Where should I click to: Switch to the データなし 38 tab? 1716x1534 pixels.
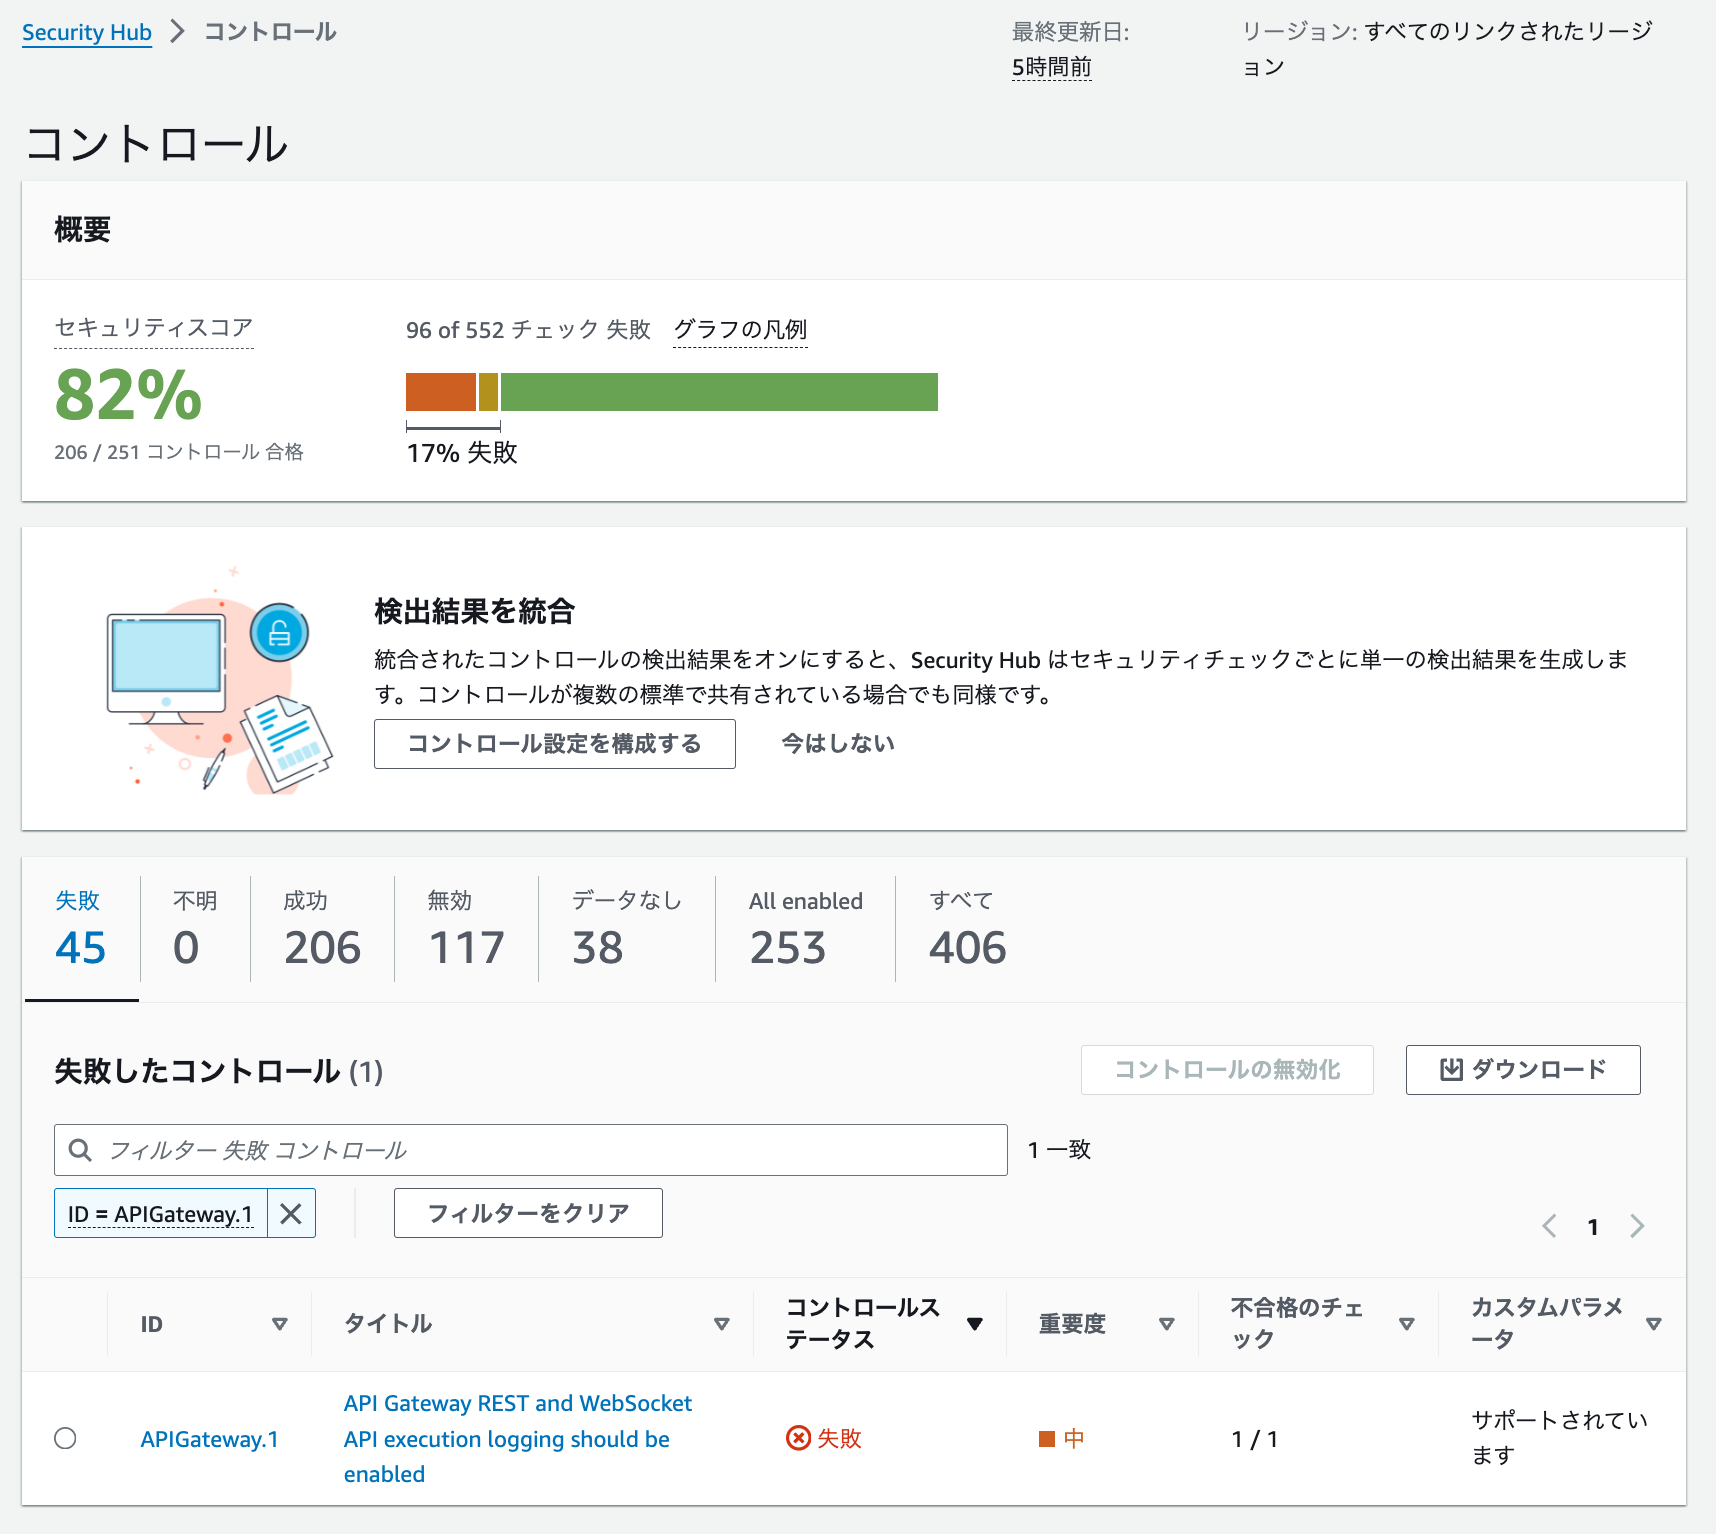click(x=627, y=930)
